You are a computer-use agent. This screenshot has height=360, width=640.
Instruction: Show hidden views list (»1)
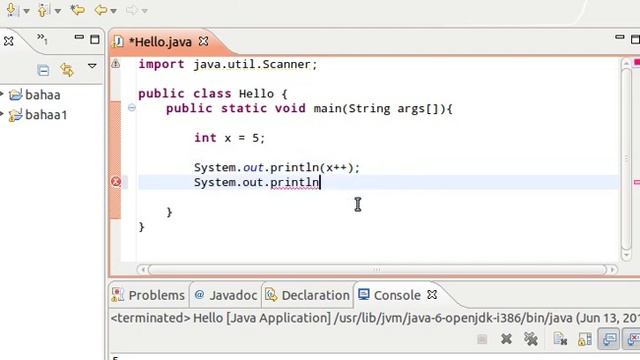tap(42, 40)
